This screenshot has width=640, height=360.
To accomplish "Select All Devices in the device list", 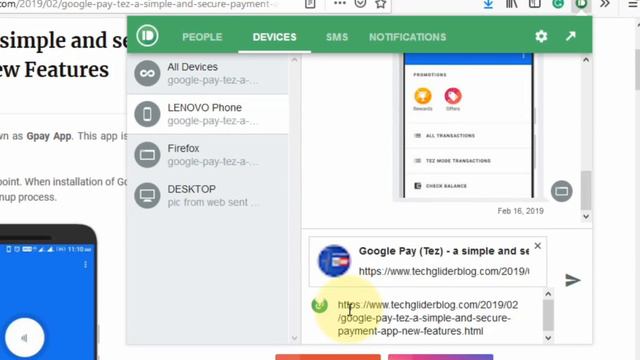I will coord(207,73).
